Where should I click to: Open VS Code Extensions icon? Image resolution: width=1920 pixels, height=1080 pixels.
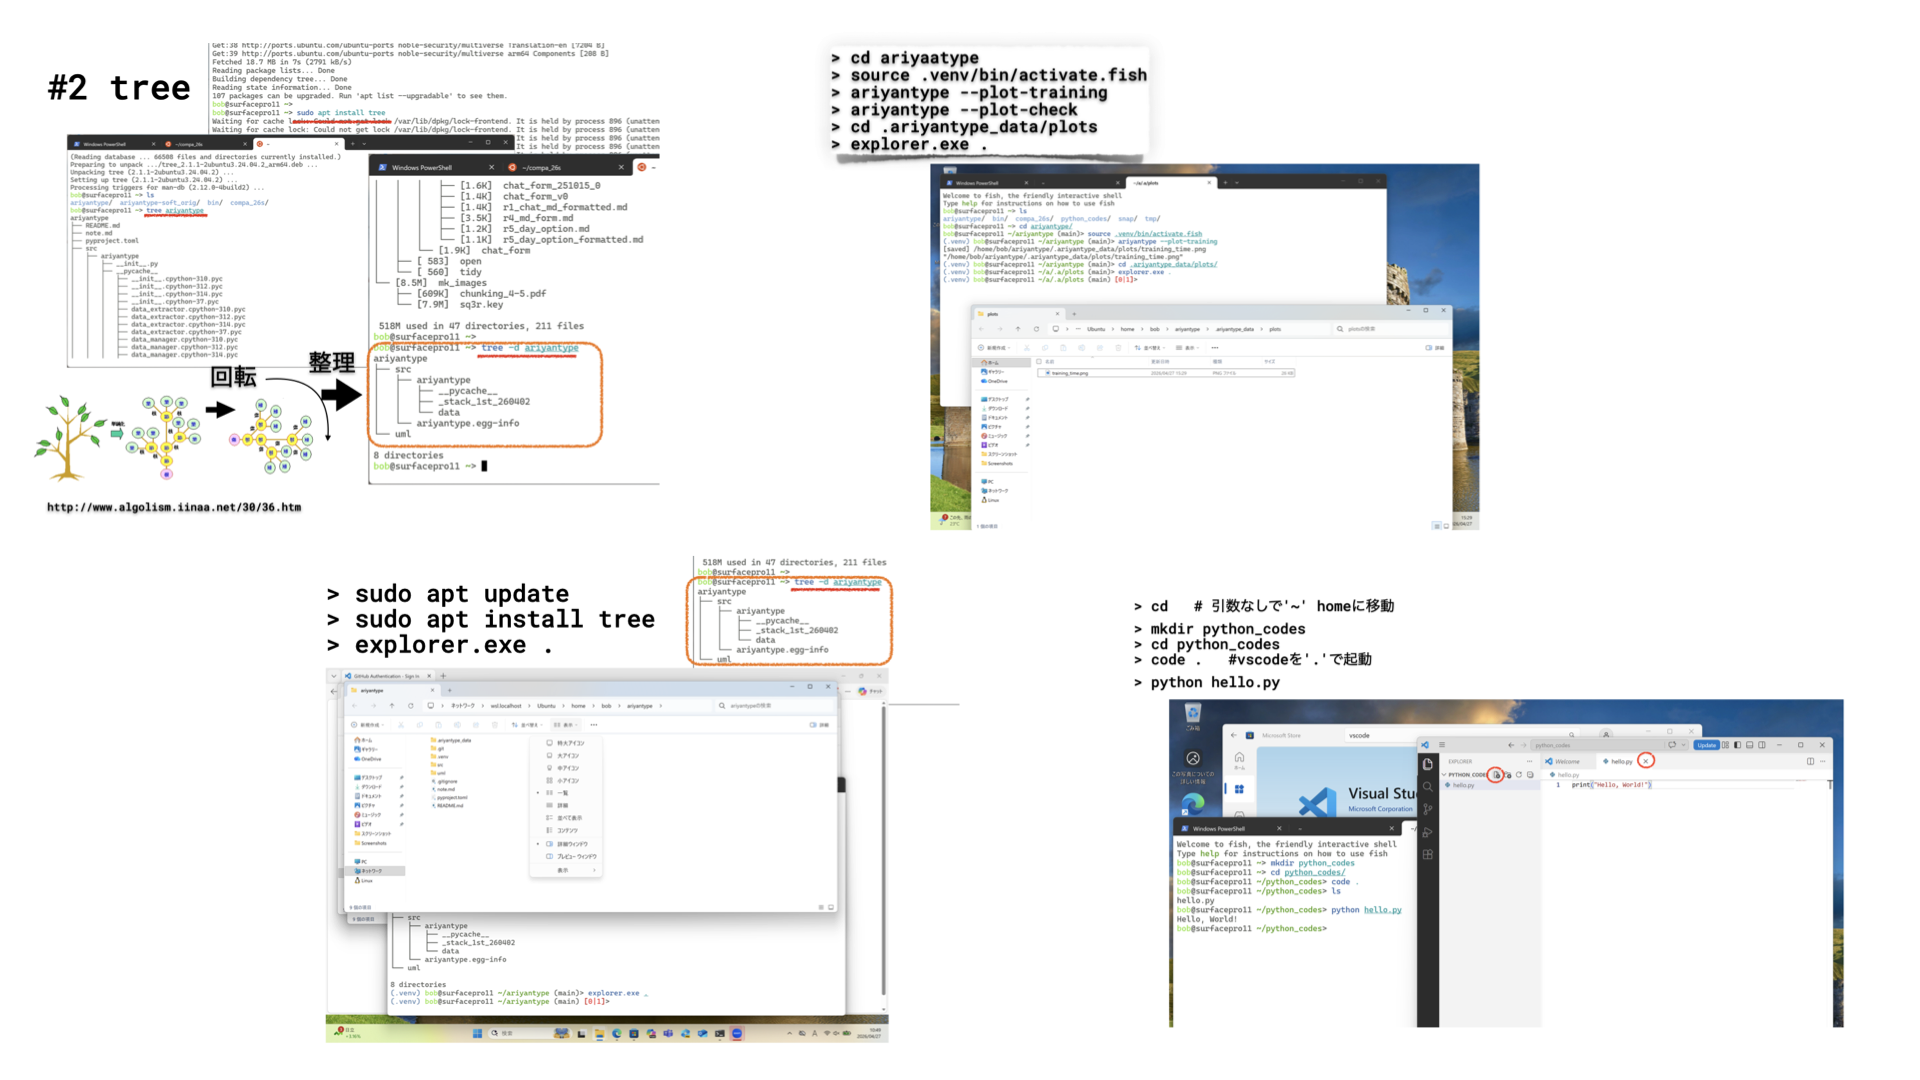tap(1428, 854)
